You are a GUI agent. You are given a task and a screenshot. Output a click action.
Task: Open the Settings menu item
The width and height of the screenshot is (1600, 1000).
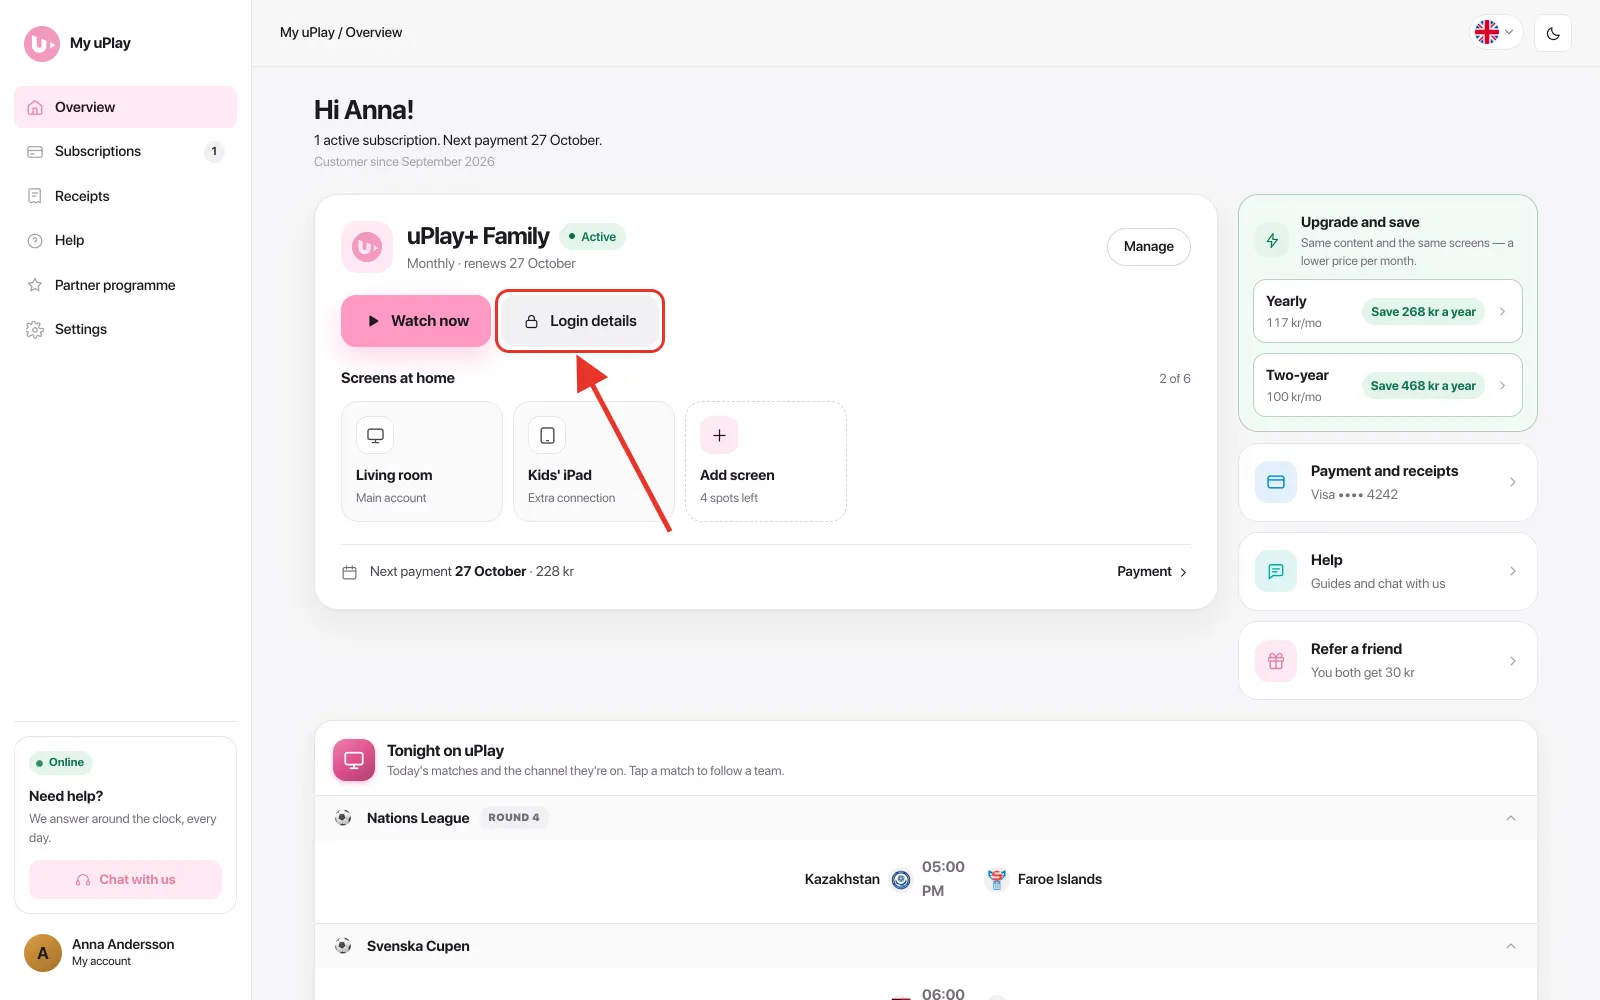click(x=125, y=330)
